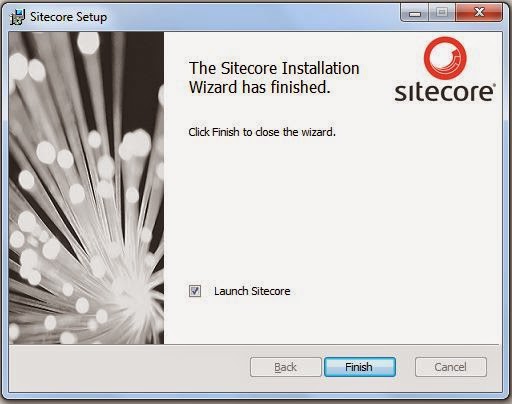Click the sitecore wordmark under the logo
512x404 pixels.
pos(443,92)
